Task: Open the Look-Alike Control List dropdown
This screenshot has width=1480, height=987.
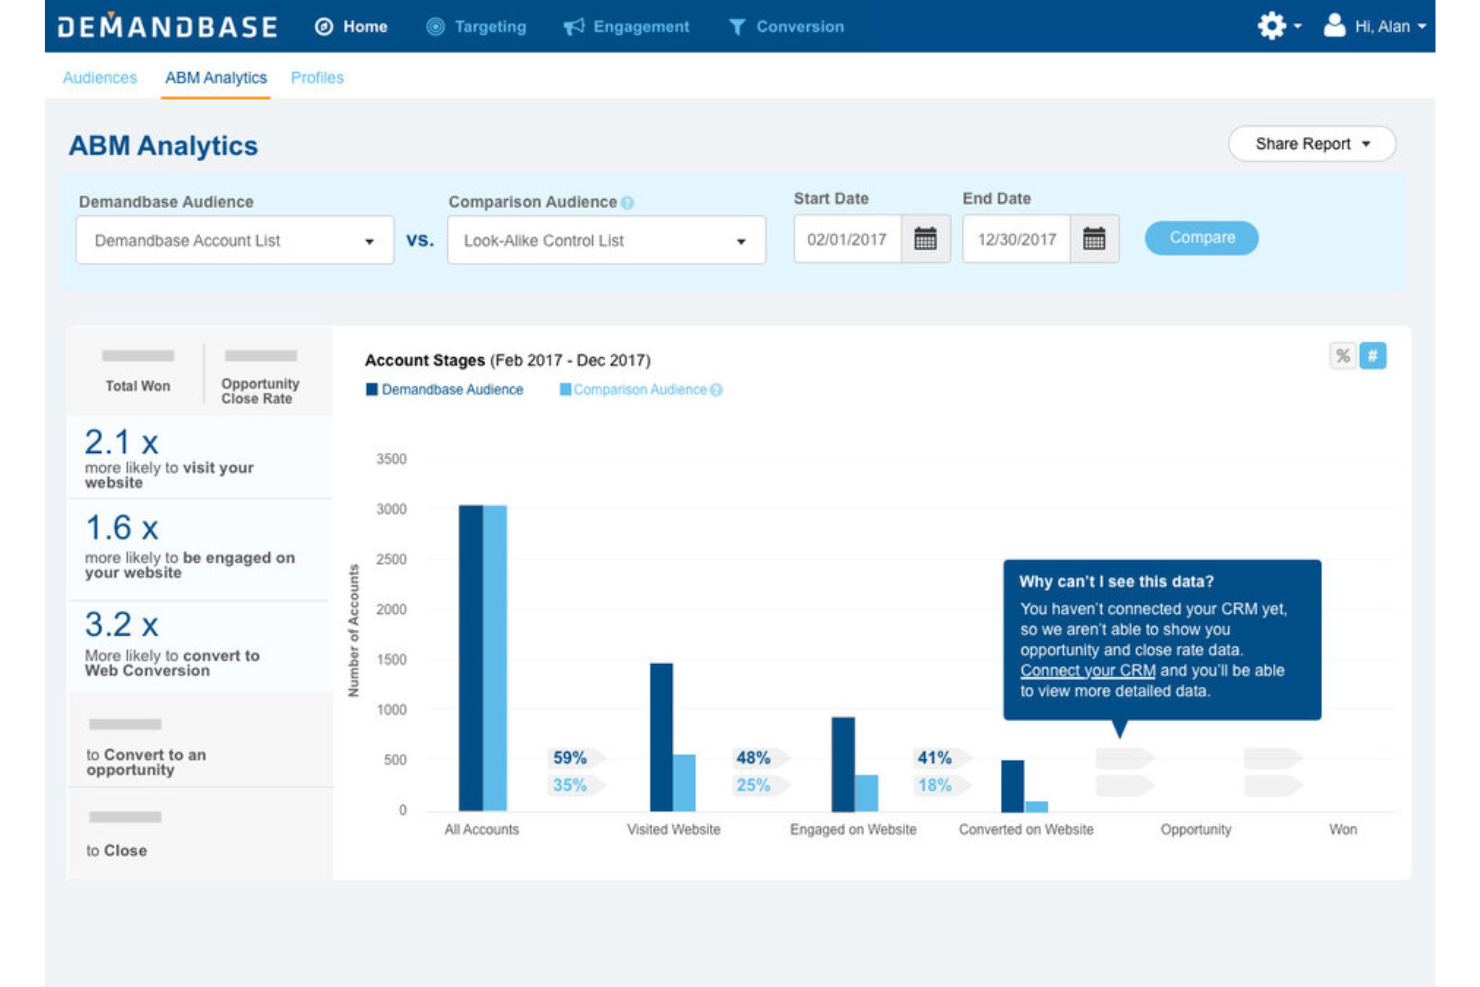Action: coord(741,240)
